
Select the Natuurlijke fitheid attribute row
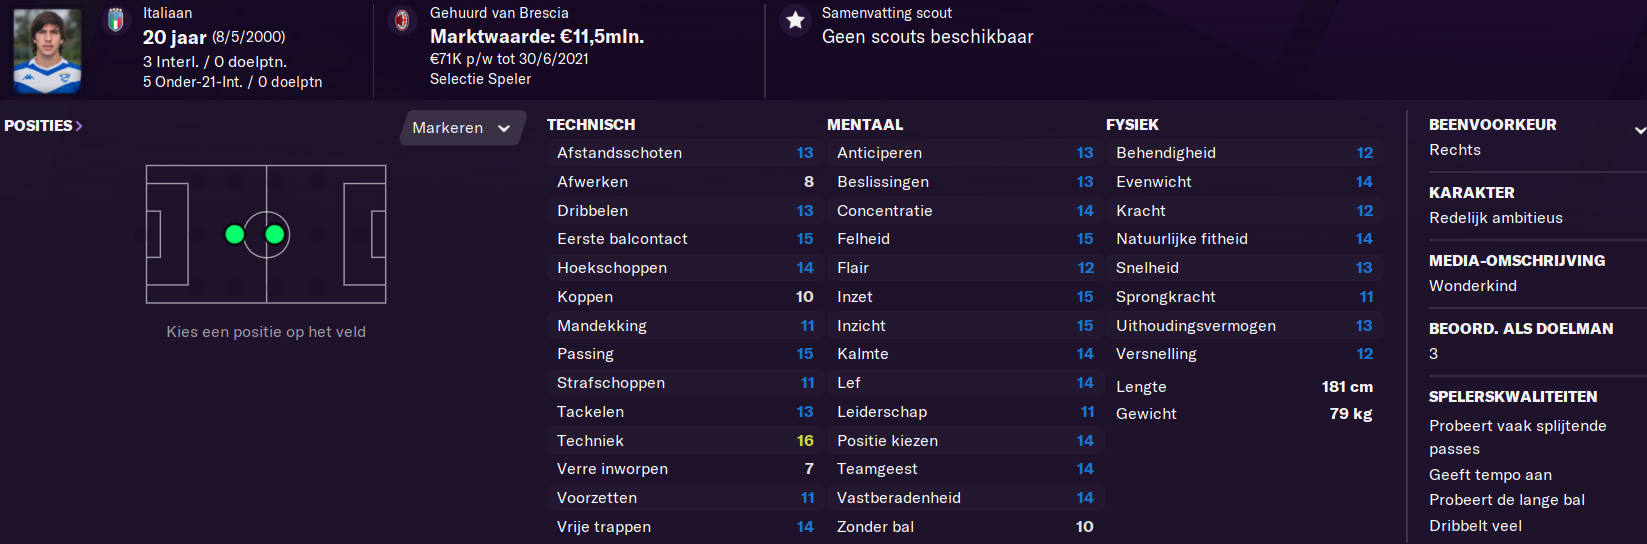click(x=1244, y=239)
